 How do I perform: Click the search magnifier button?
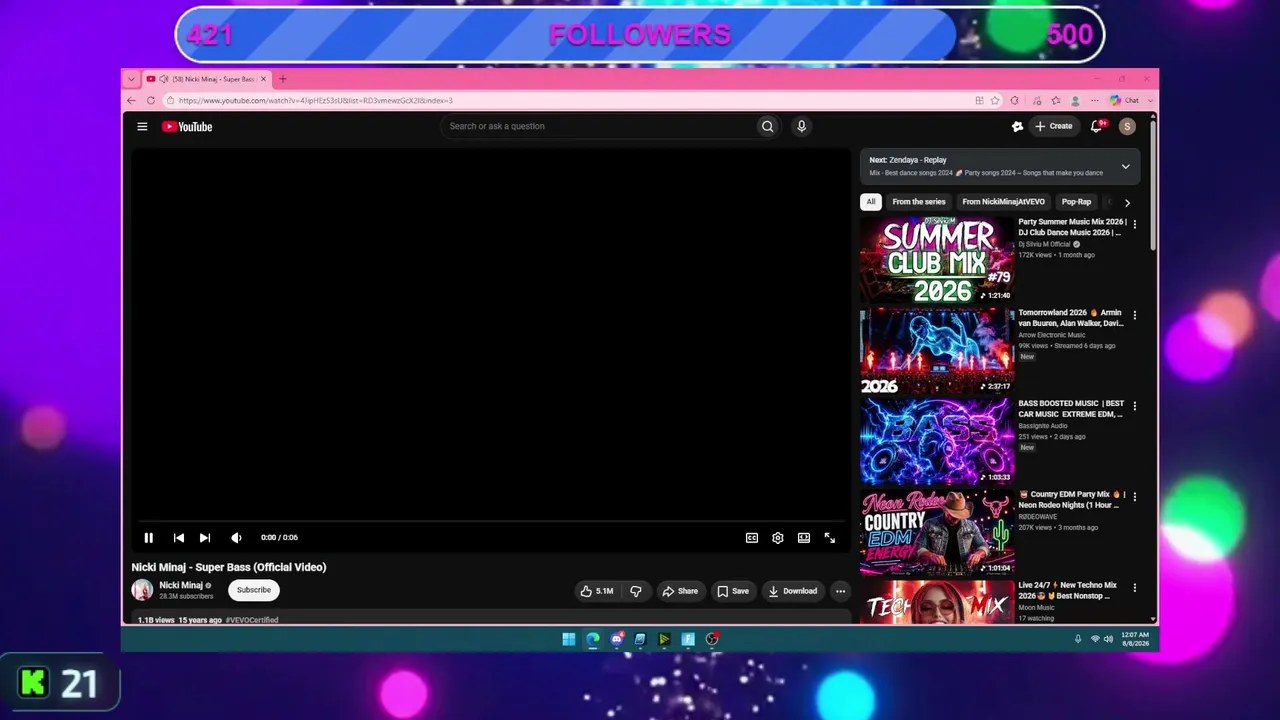[767, 127]
